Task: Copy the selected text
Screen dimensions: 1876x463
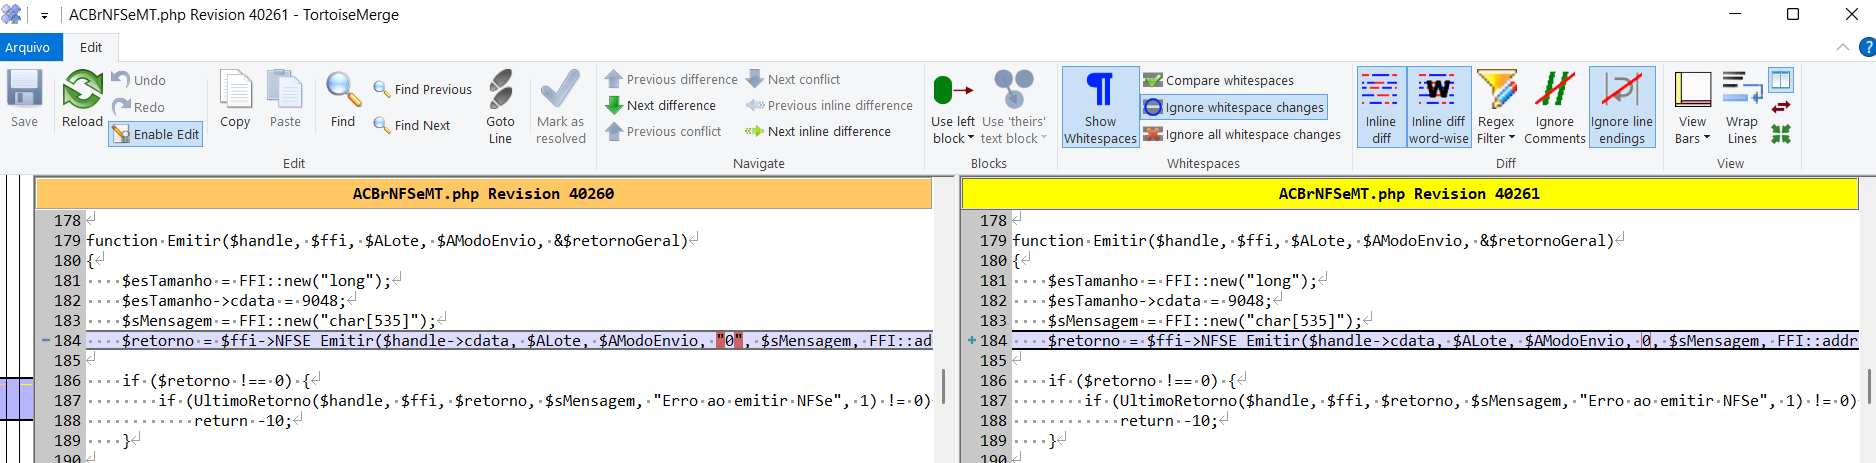Action: tap(235, 100)
